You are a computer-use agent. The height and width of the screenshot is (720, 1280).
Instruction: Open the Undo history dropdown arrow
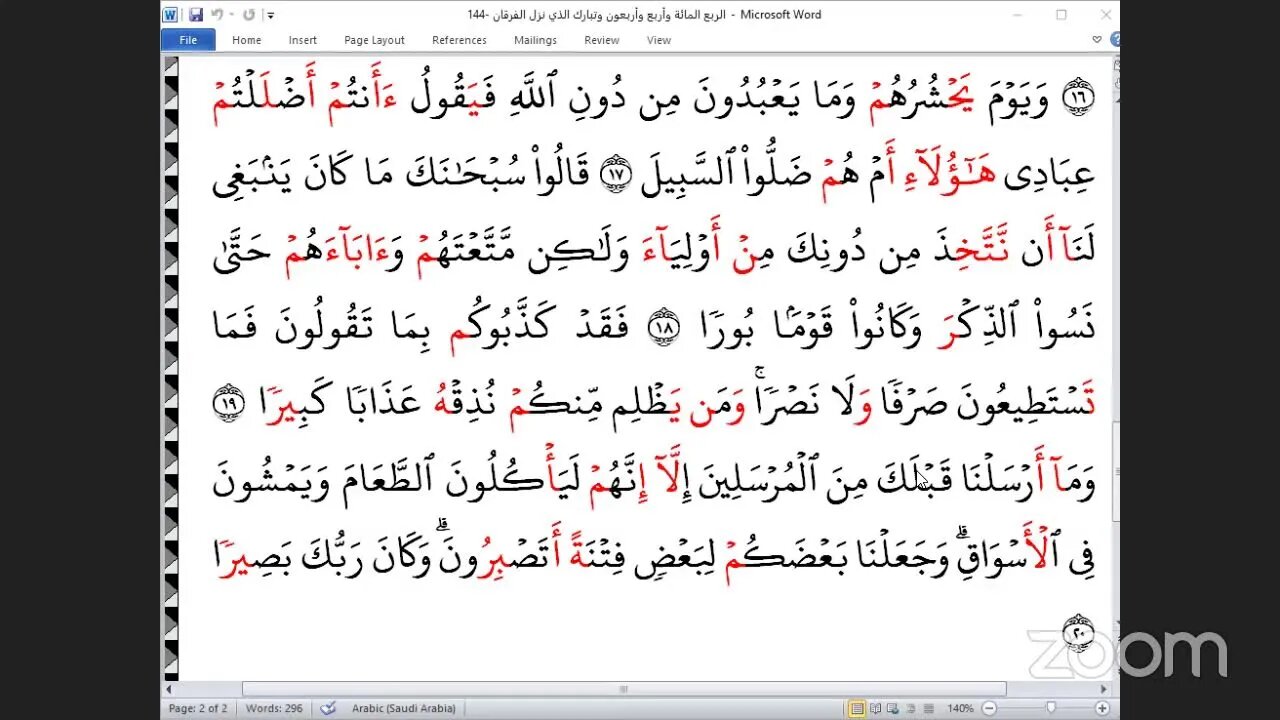click(230, 15)
